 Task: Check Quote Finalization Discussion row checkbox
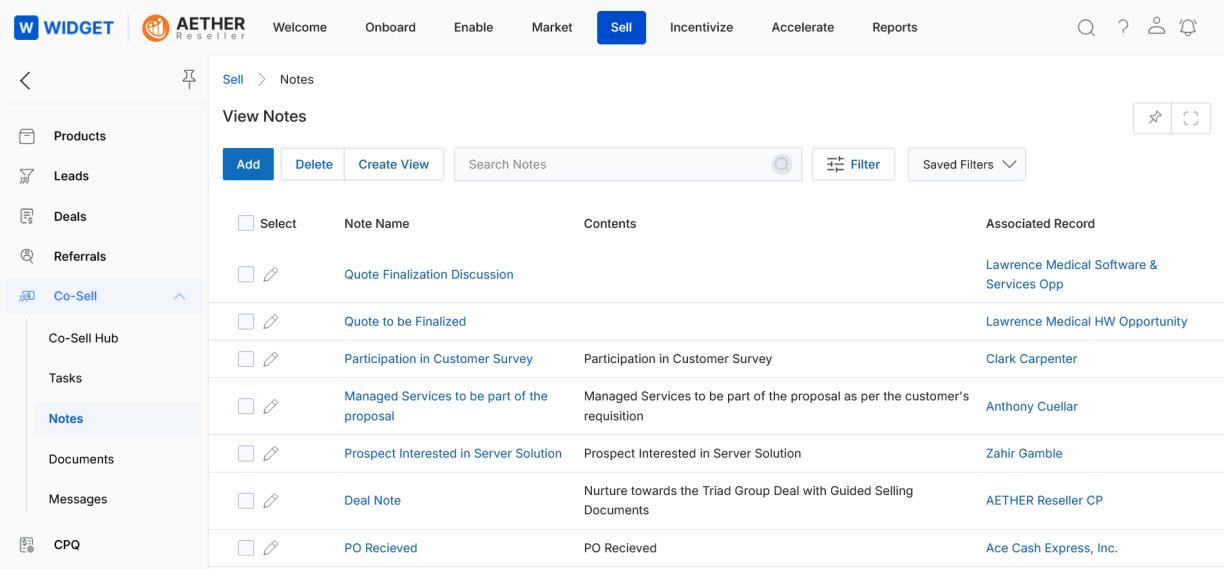pos(246,274)
